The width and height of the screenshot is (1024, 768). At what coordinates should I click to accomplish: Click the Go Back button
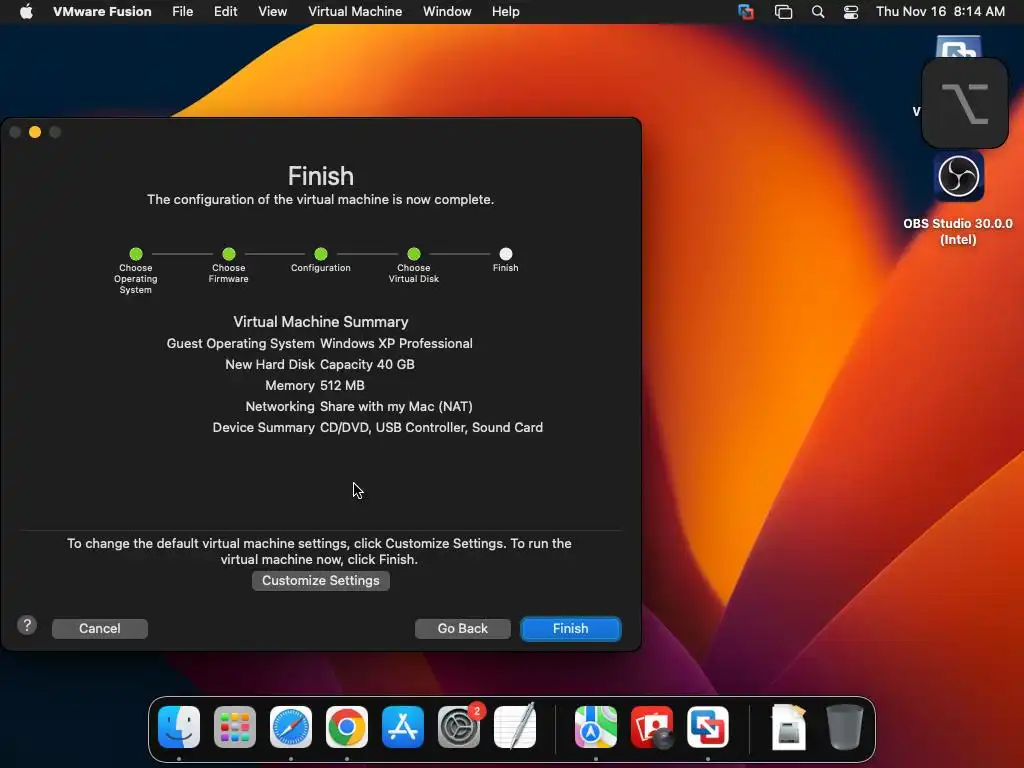[x=462, y=628]
